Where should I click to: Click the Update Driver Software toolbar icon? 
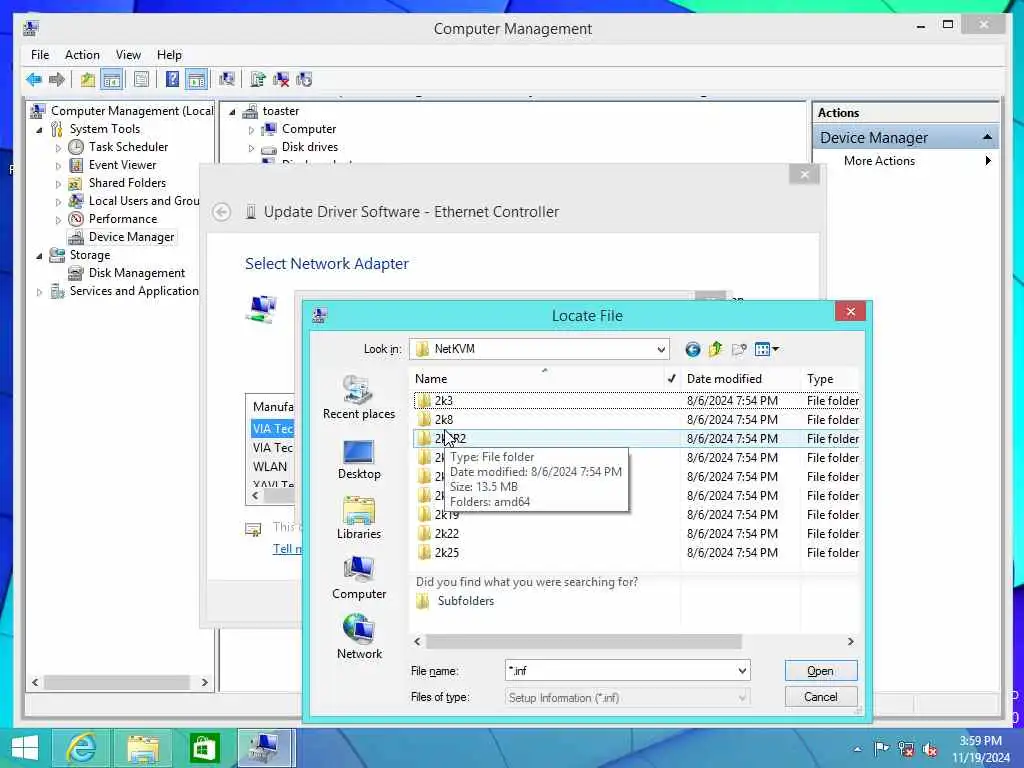257,80
